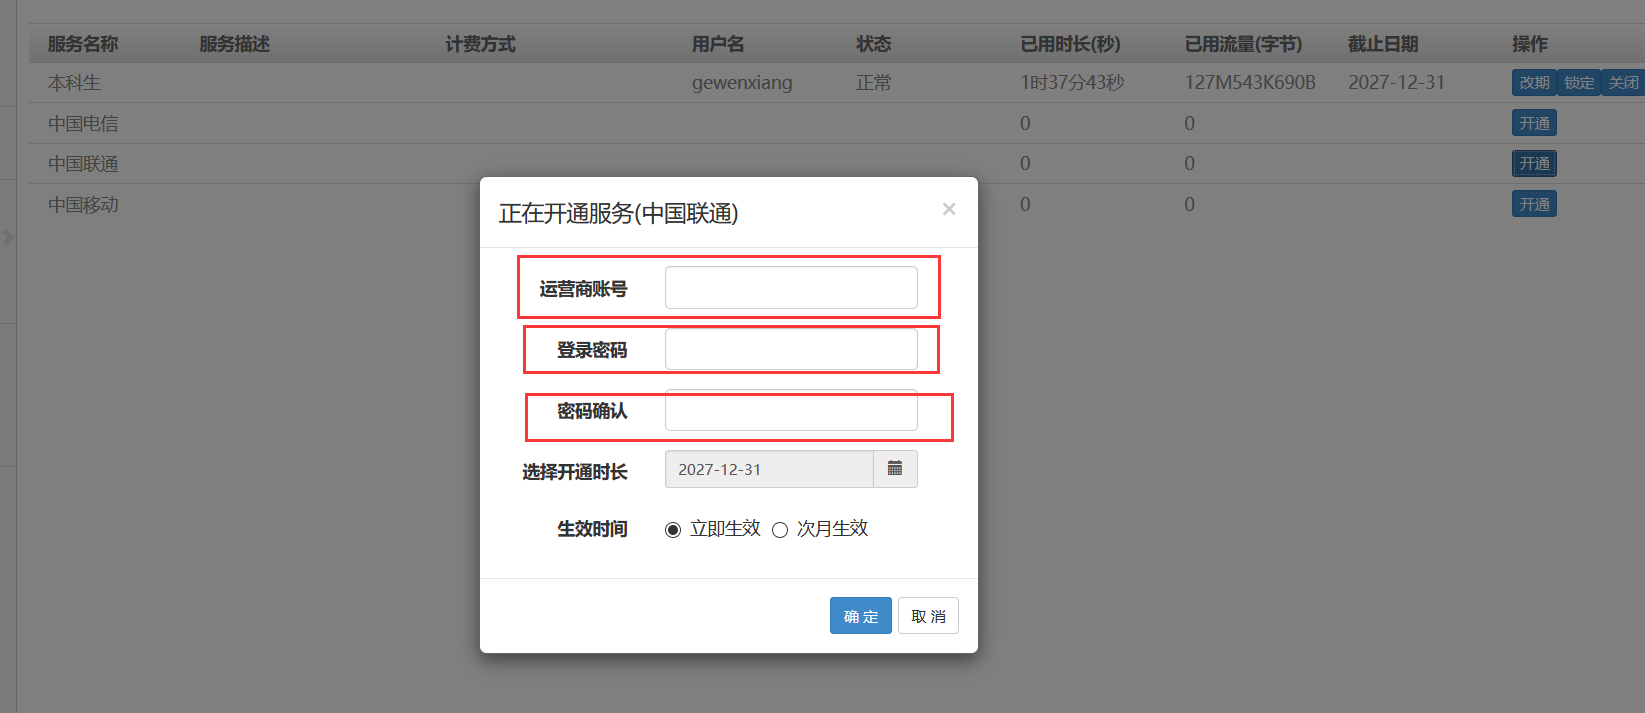Open the 选择开通时长 date field
Viewport: 1645px width, 713px height.
[x=769, y=469]
